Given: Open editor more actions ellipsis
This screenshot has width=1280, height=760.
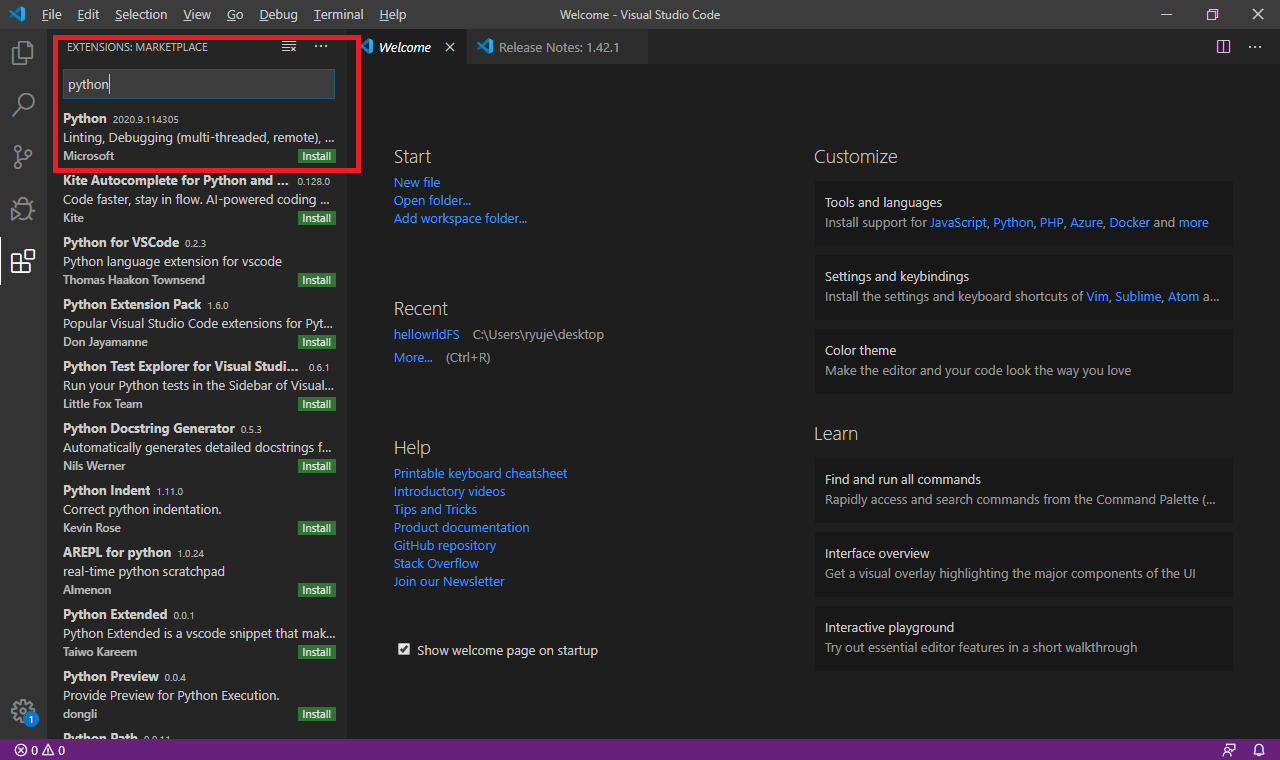Looking at the screenshot, I should [1255, 47].
